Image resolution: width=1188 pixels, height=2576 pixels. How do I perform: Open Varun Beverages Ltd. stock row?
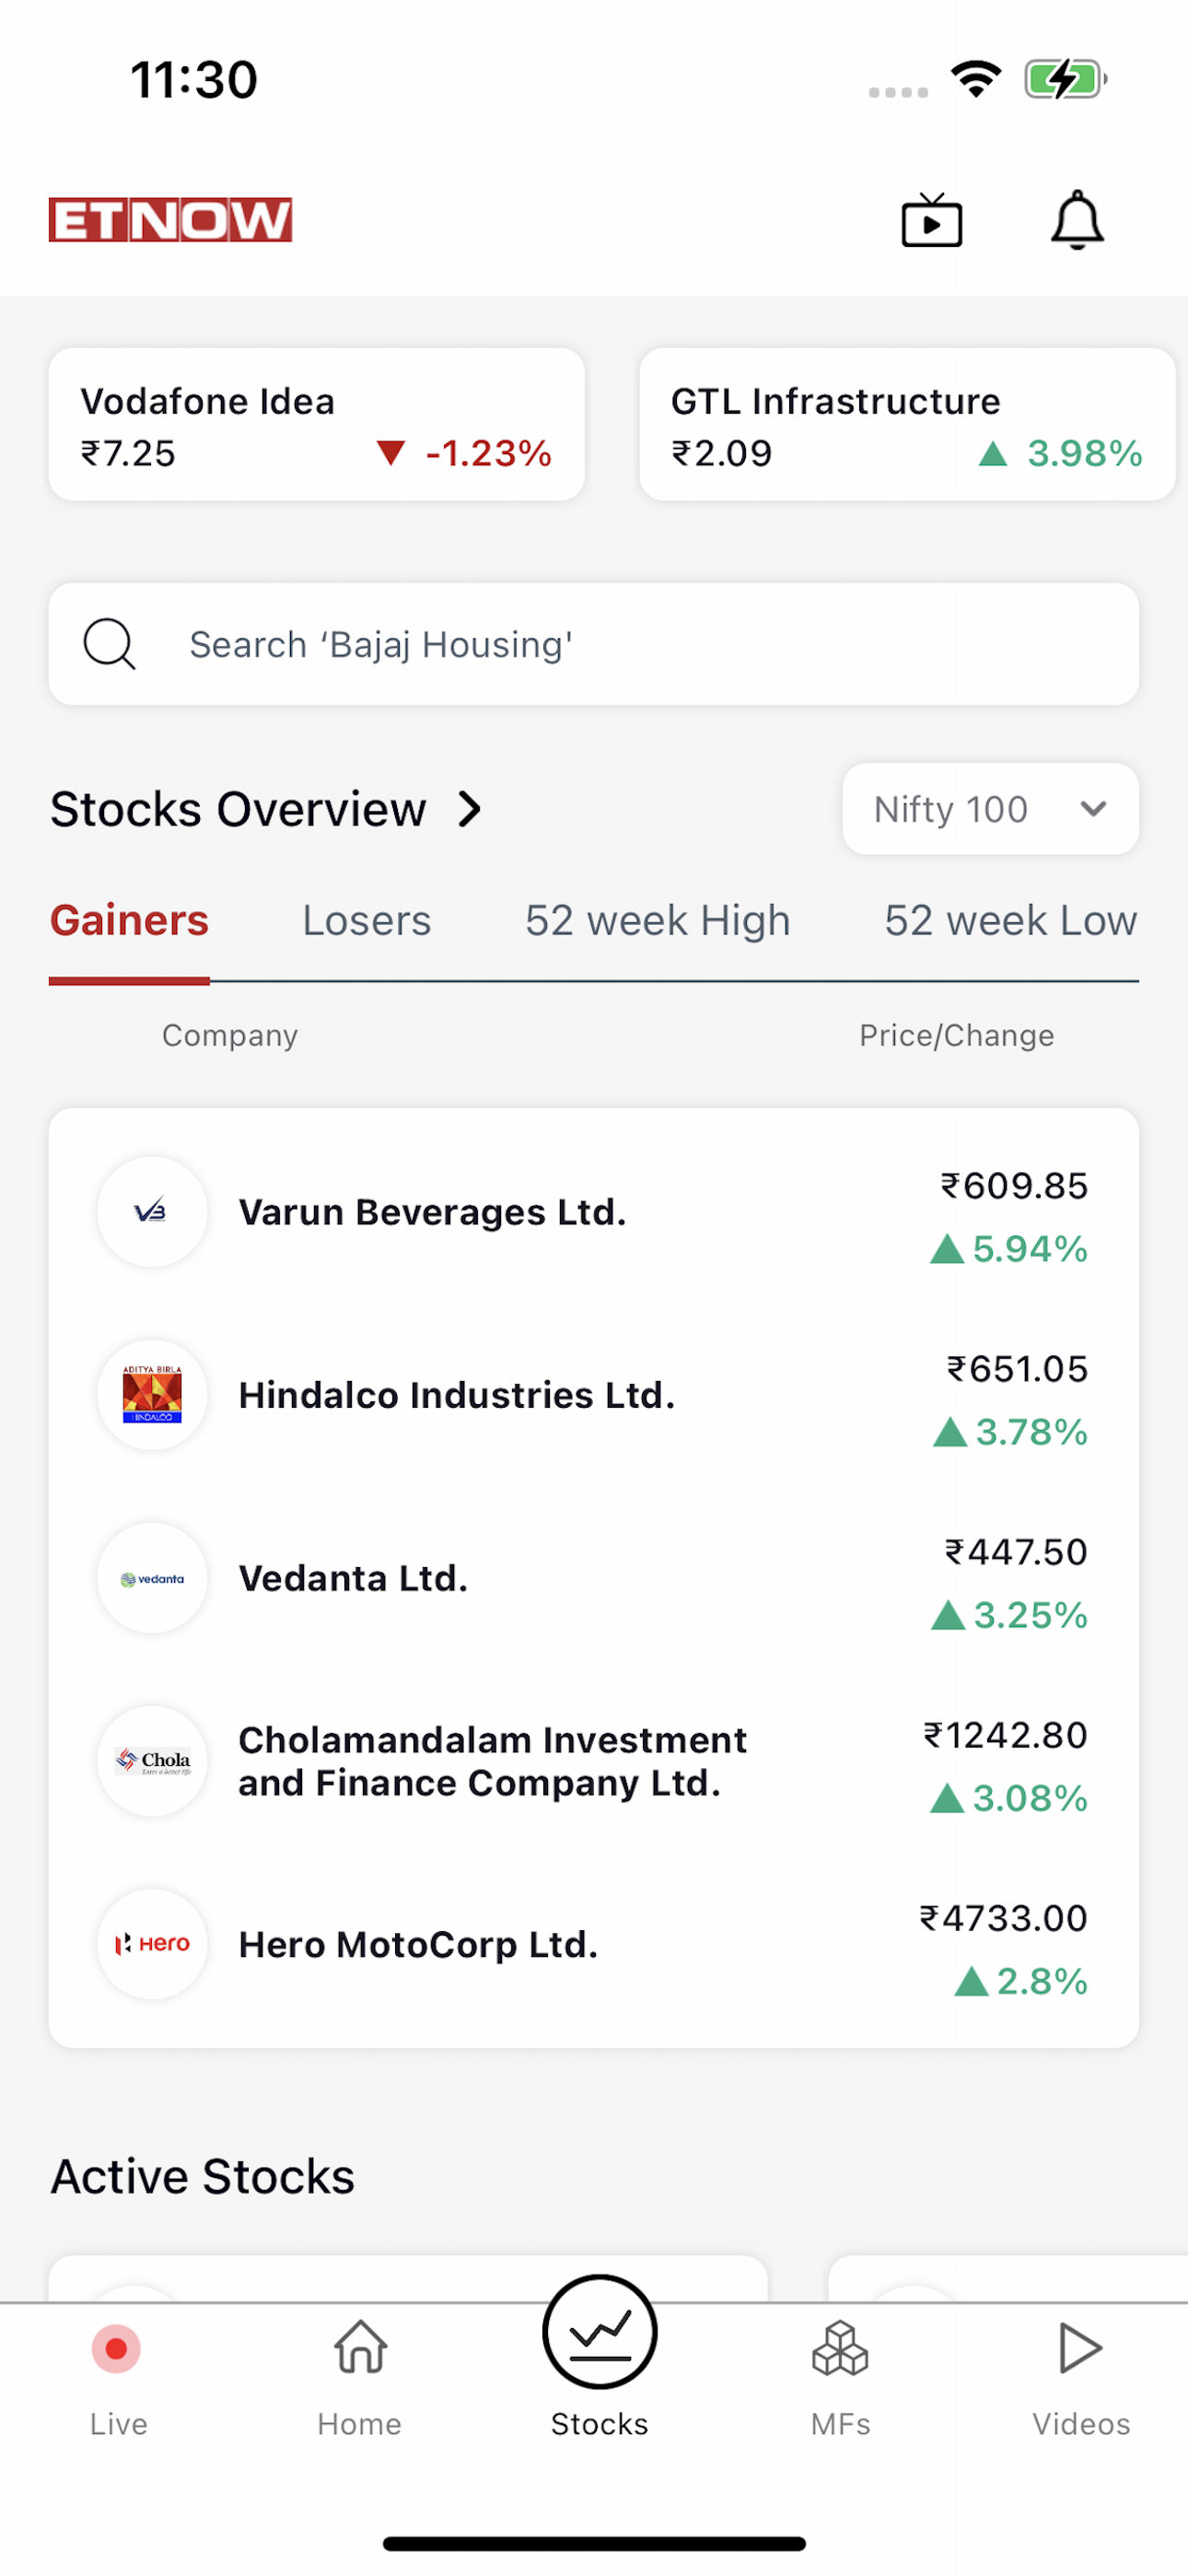click(594, 1212)
